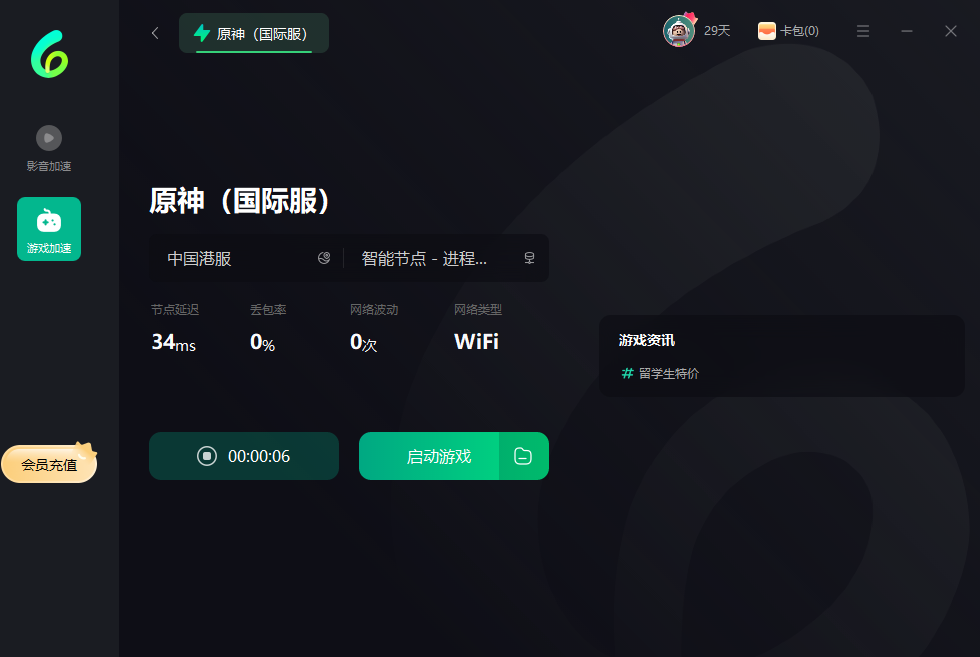Screen dimensions: 980x657
Task: Minimize the accelerator window
Action: [907, 31]
